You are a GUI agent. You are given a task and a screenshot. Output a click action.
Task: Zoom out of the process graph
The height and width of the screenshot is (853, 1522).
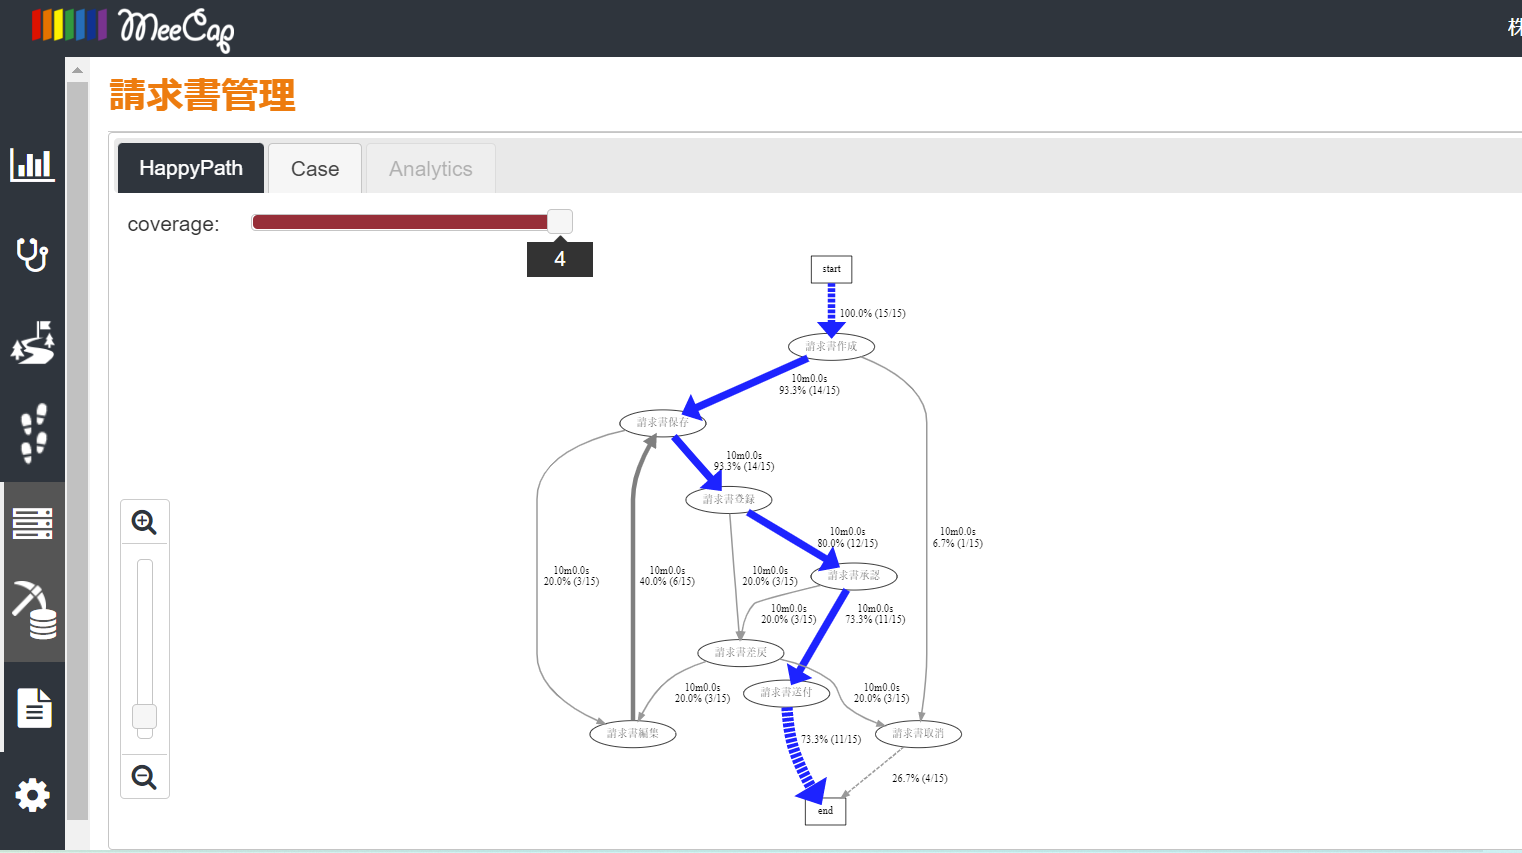(144, 777)
